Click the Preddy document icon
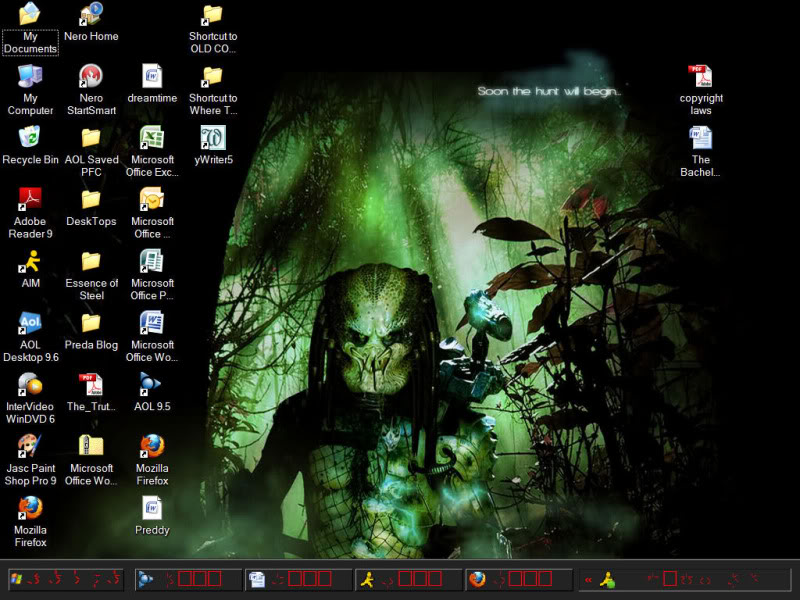 pyautogui.click(x=152, y=516)
